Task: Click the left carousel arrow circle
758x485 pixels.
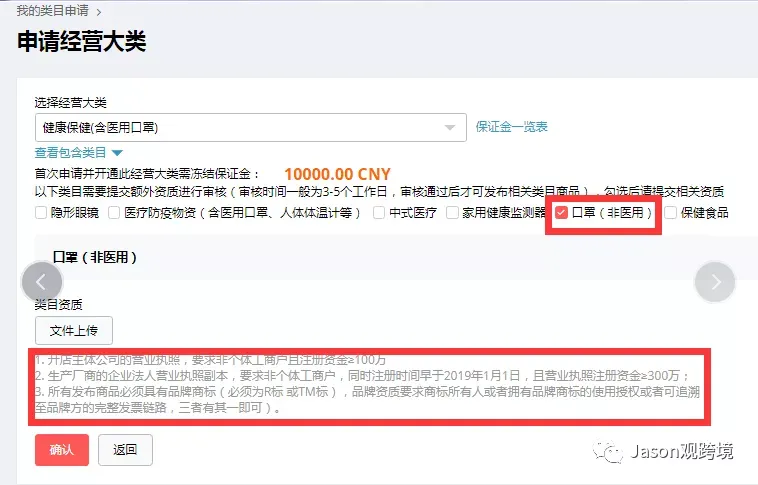Action: (42, 282)
